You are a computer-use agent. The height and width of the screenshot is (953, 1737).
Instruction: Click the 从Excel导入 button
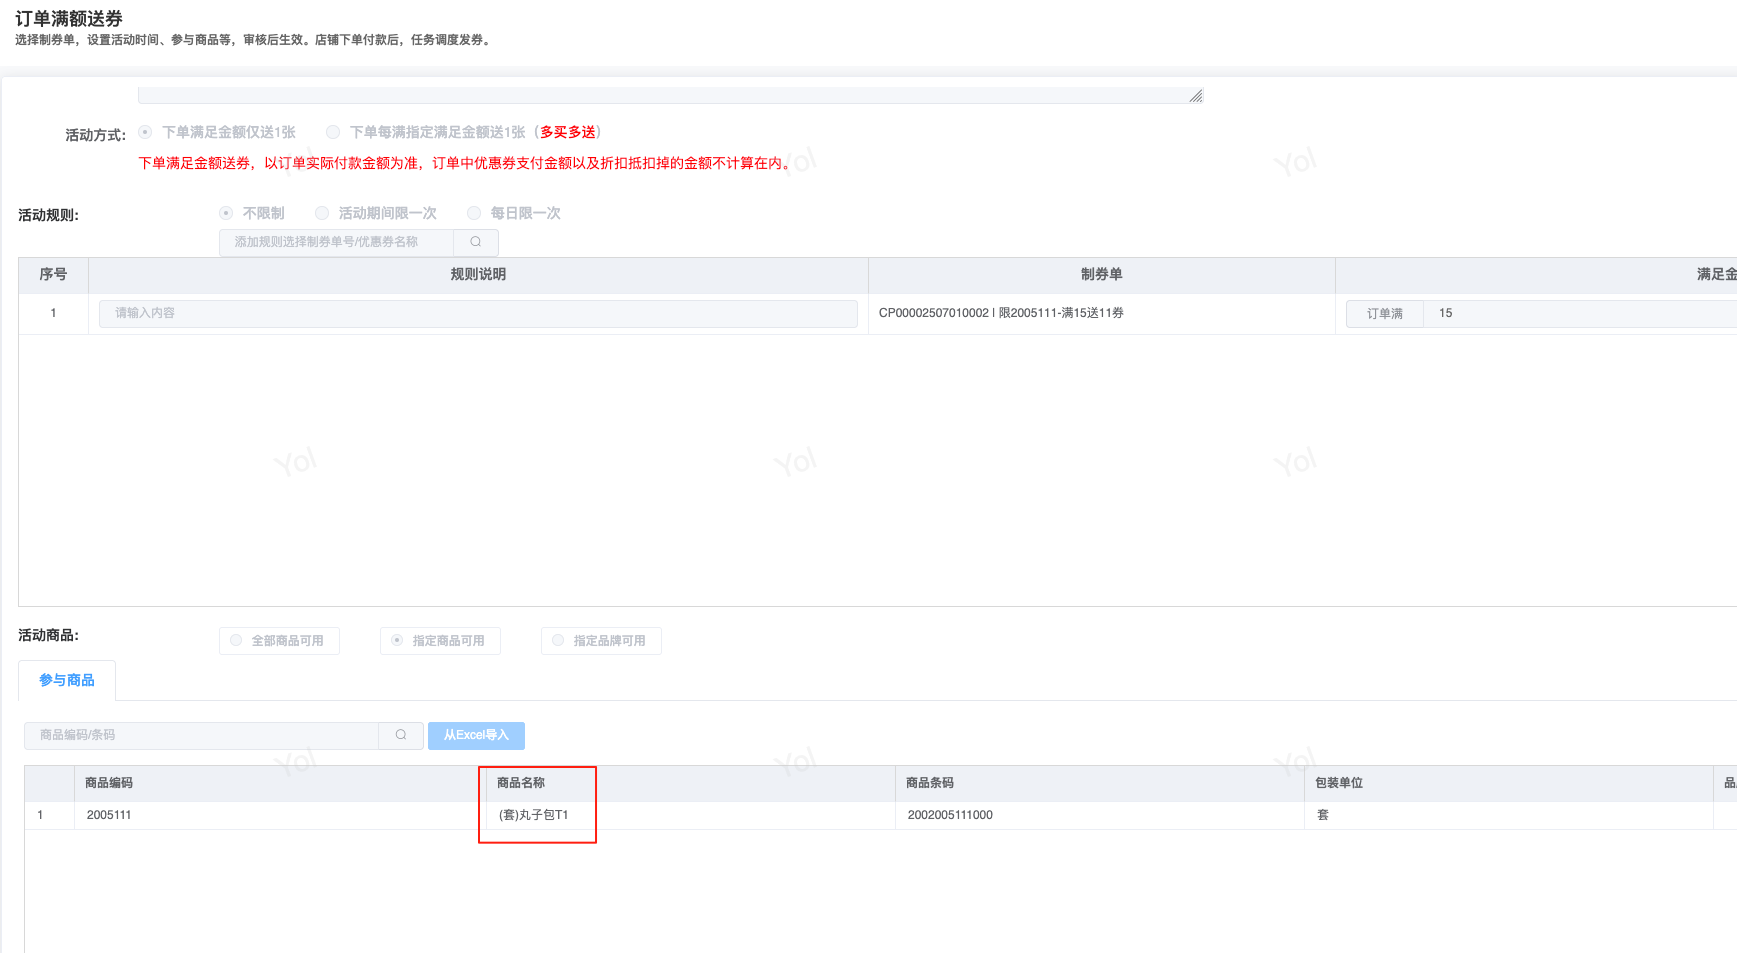point(476,735)
